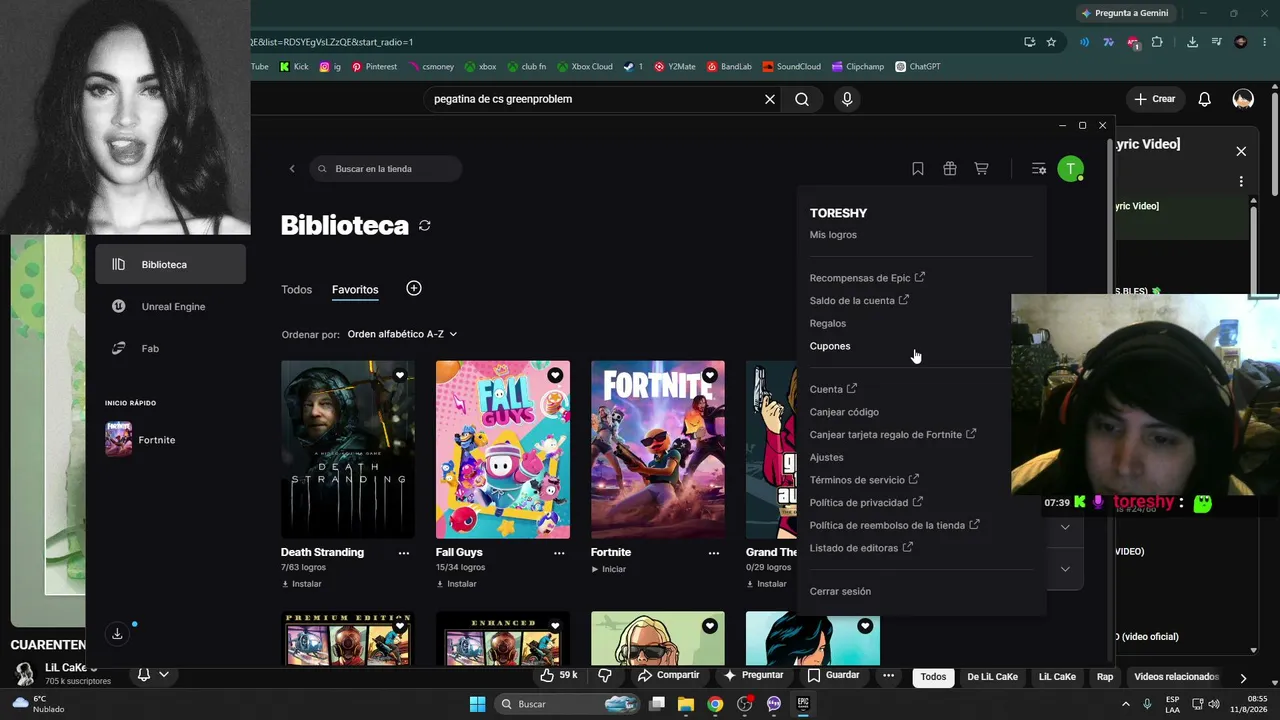Open Recompensas de Epic link
This screenshot has width=1280, height=720.
(x=867, y=278)
